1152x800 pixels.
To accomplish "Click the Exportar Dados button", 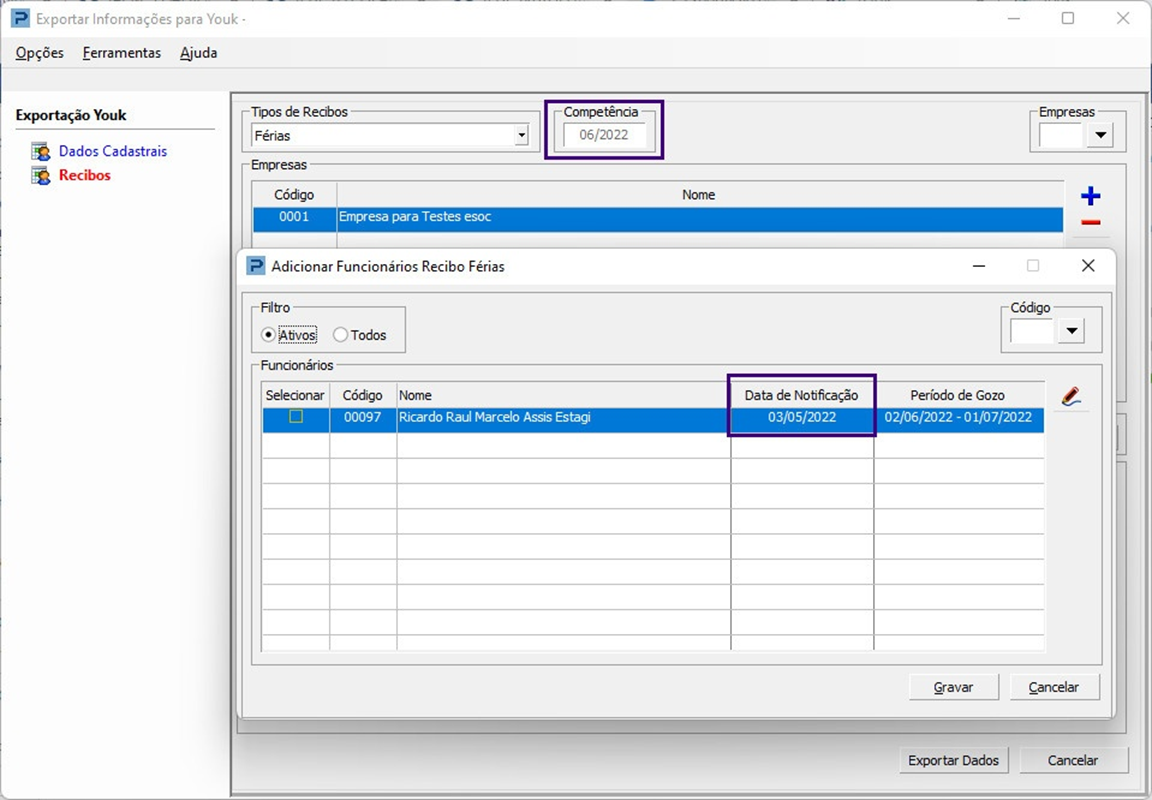I will (x=954, y=760).
